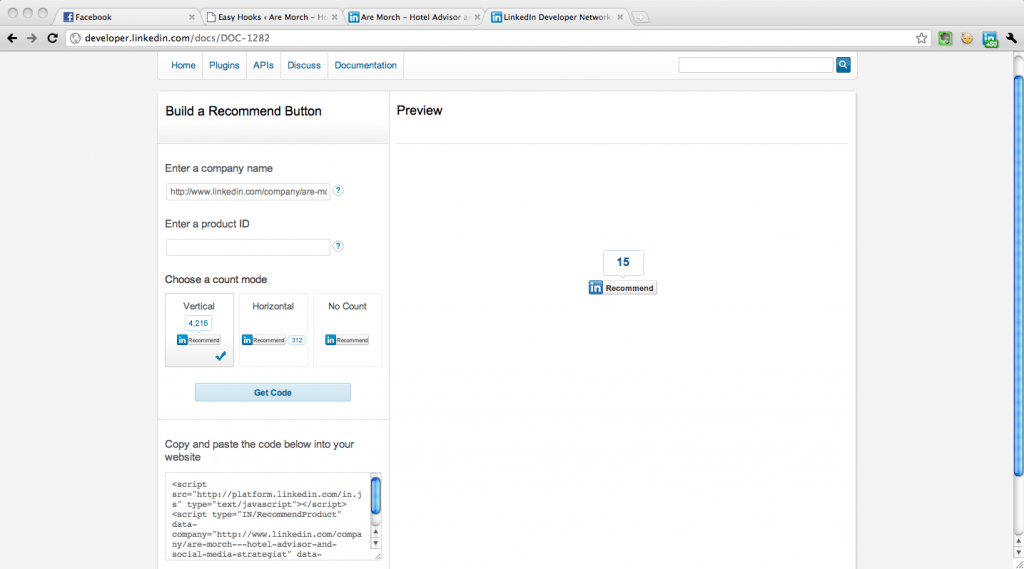Open the Home nav item
The height and width of the screenshot is (569, 1024).
[x=183, y=65]
